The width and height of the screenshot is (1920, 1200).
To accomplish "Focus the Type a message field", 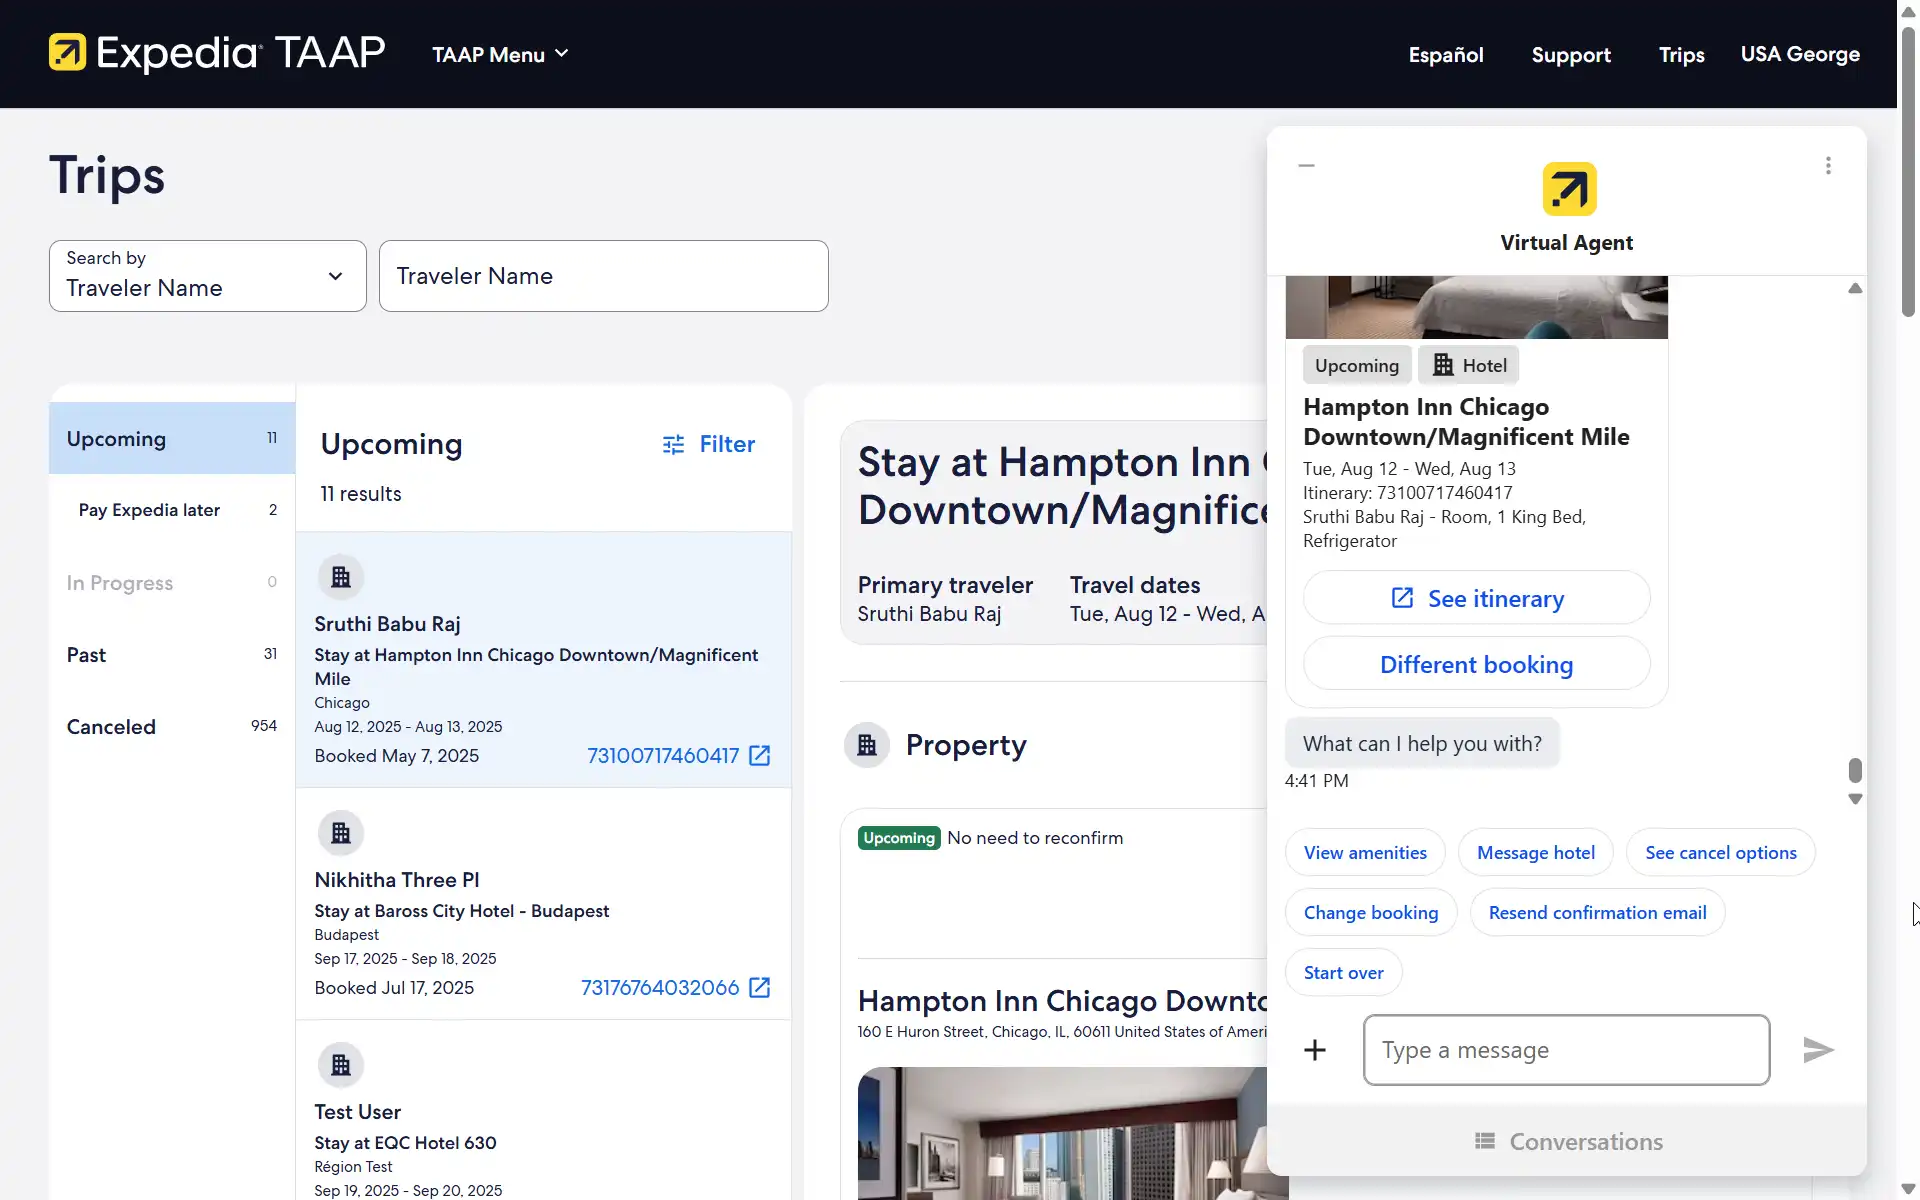I will (1567, 1050).
